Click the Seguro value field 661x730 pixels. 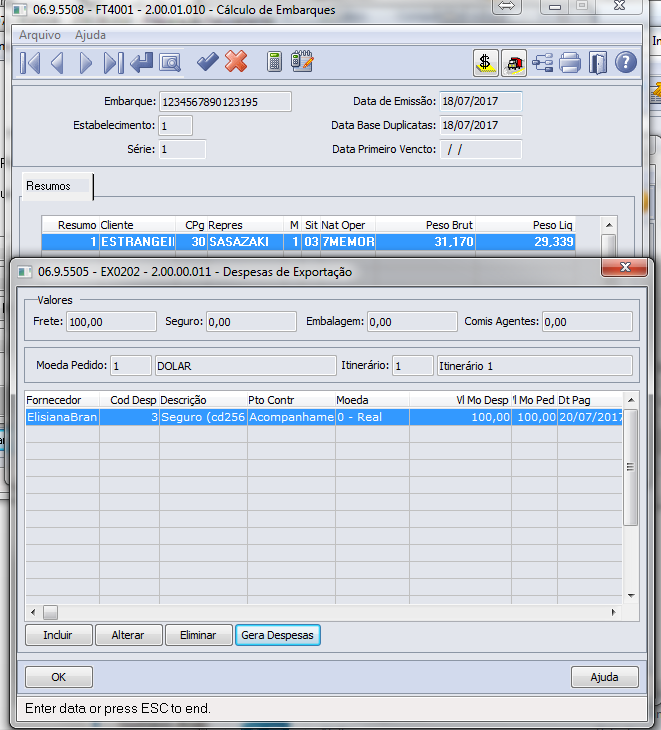pyautogui.click(x=251, y=322)
